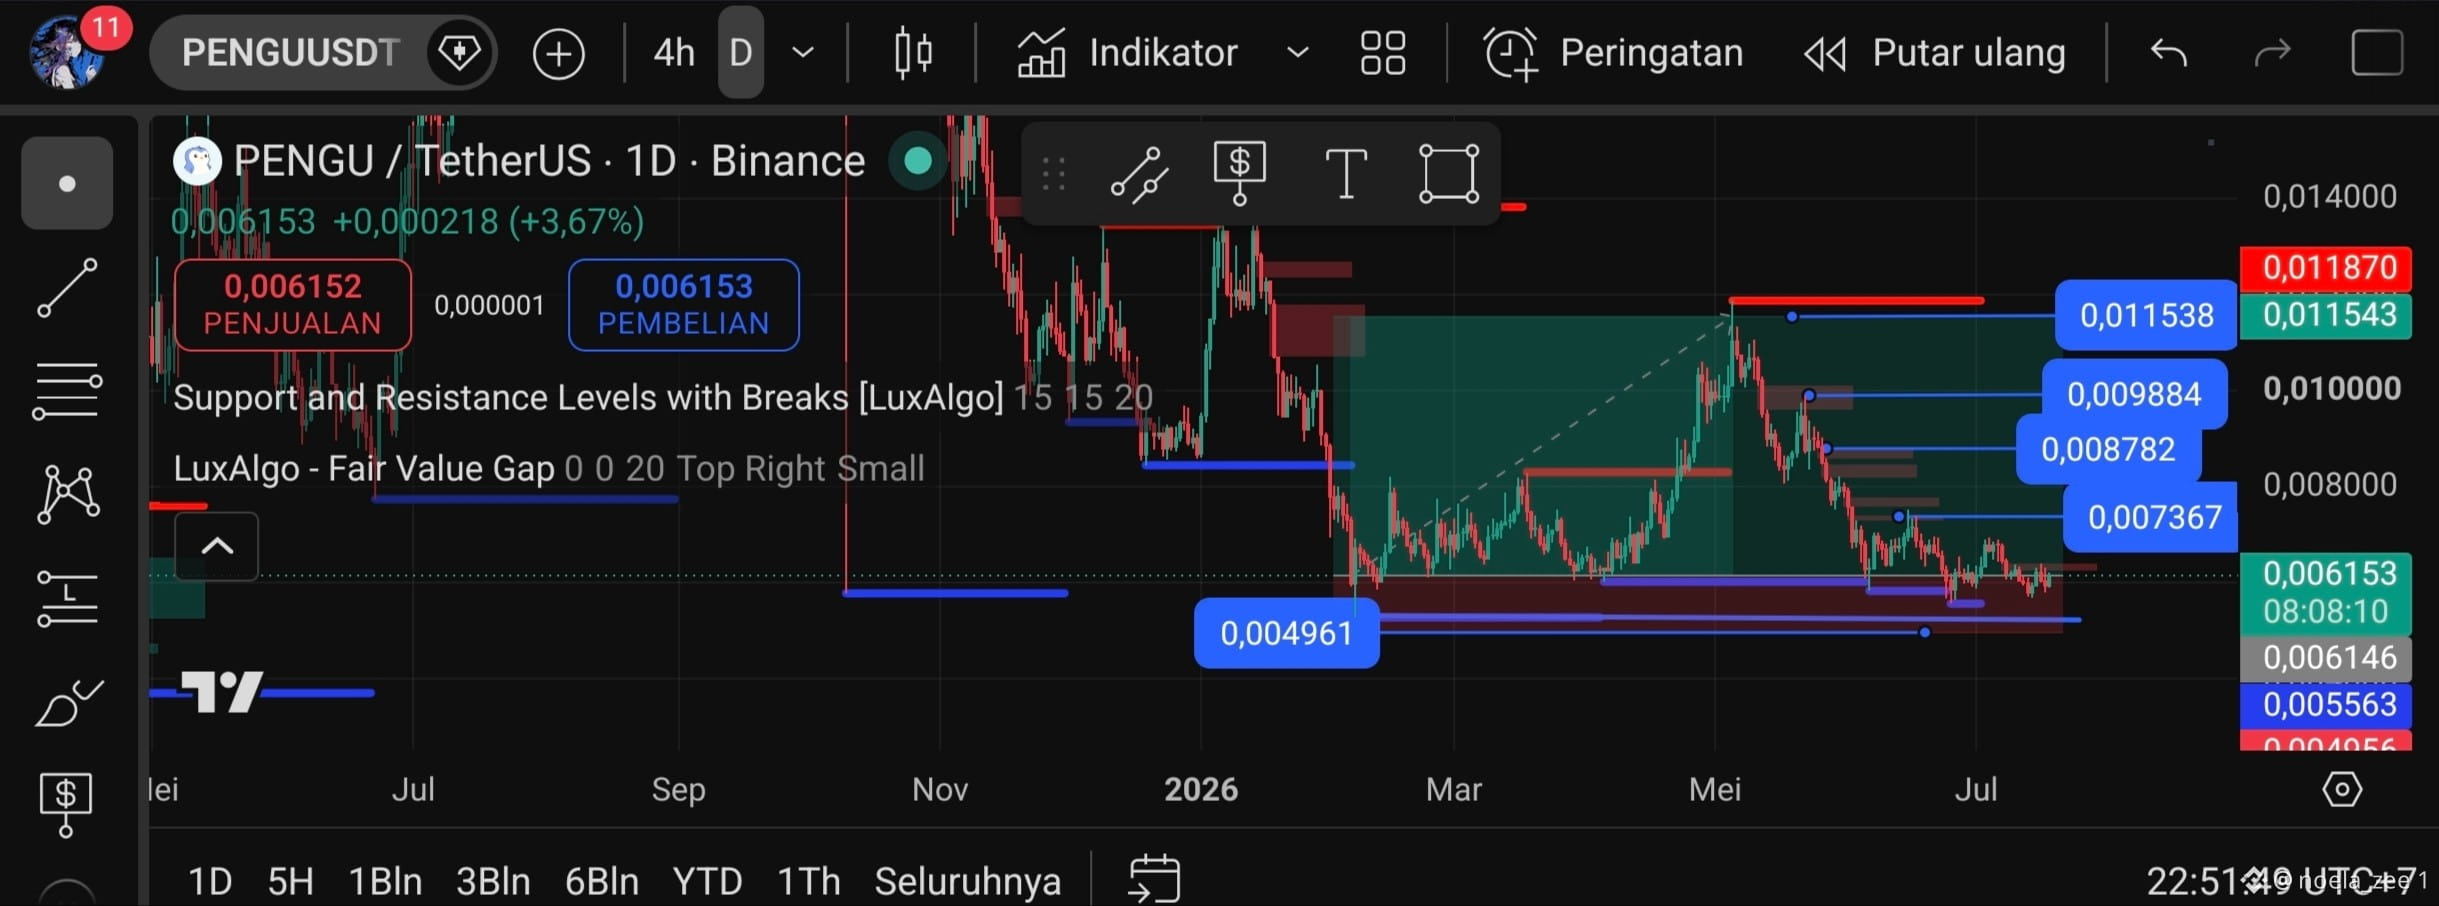Screen dimensions: 2439x906
Task: Set the range to YTD
Action: tap(707, 881)
